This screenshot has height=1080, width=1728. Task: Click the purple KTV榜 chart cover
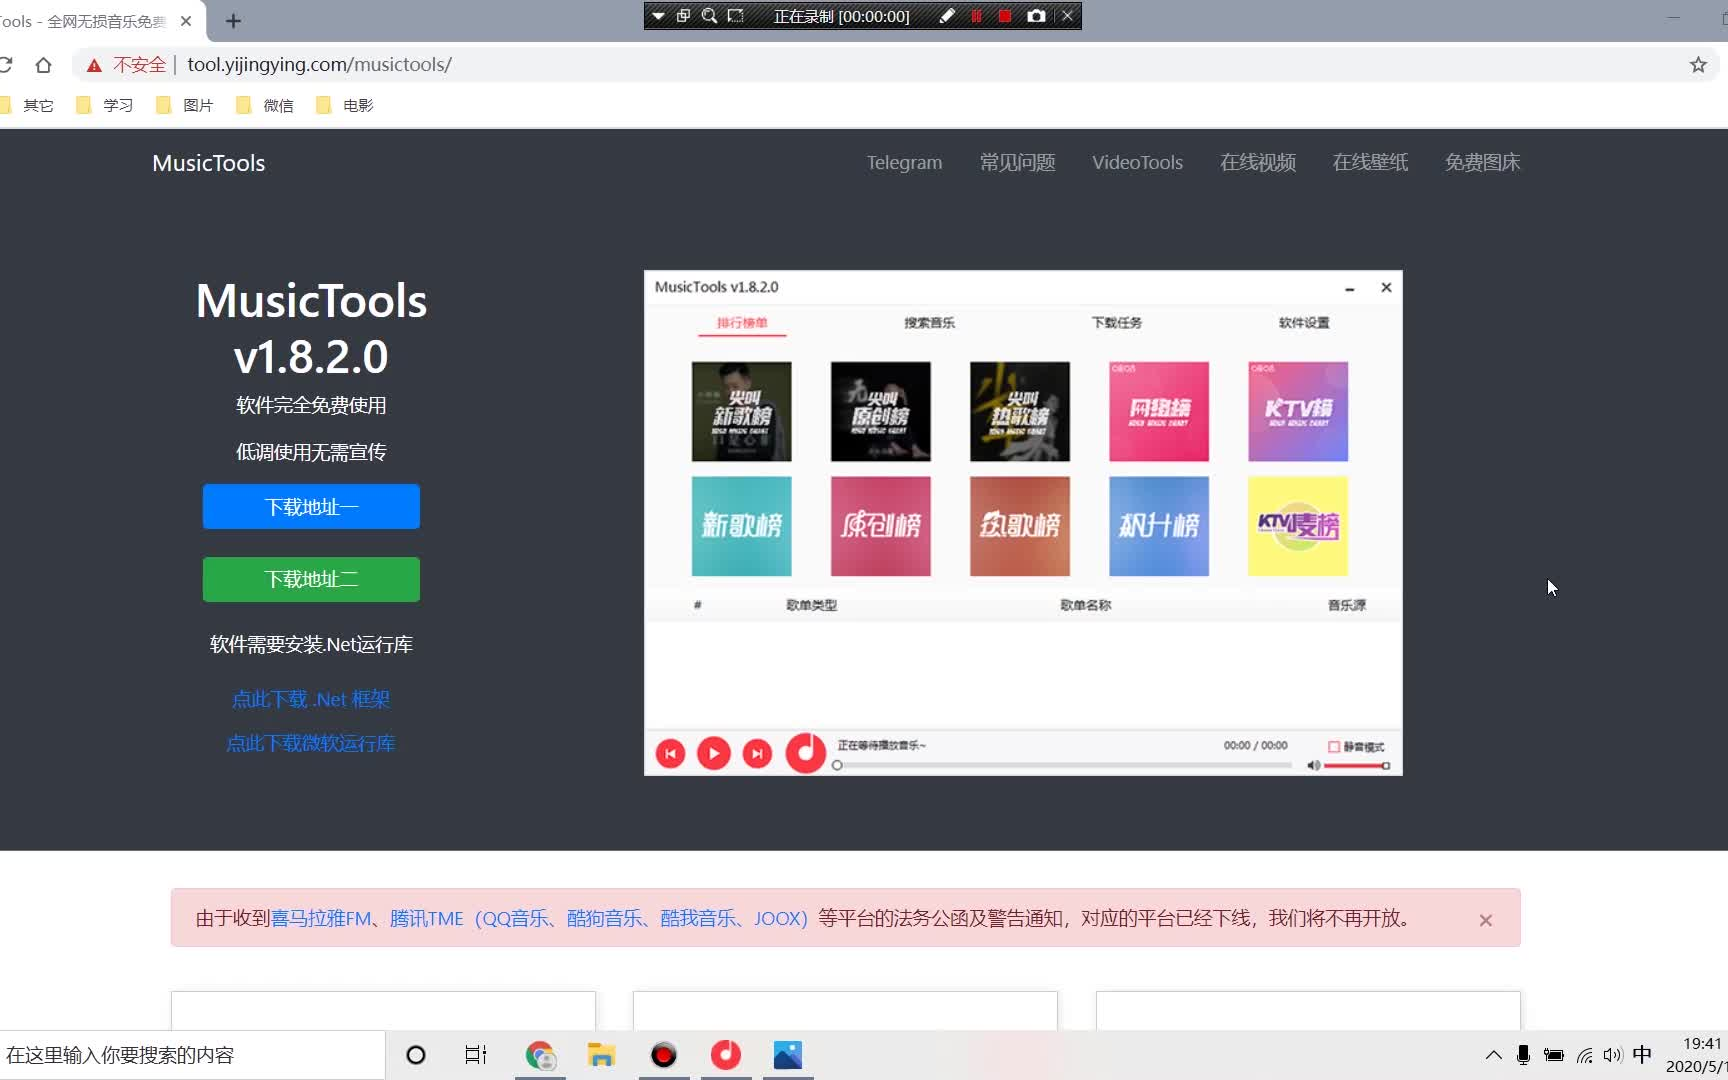[x=1298, y=412]
